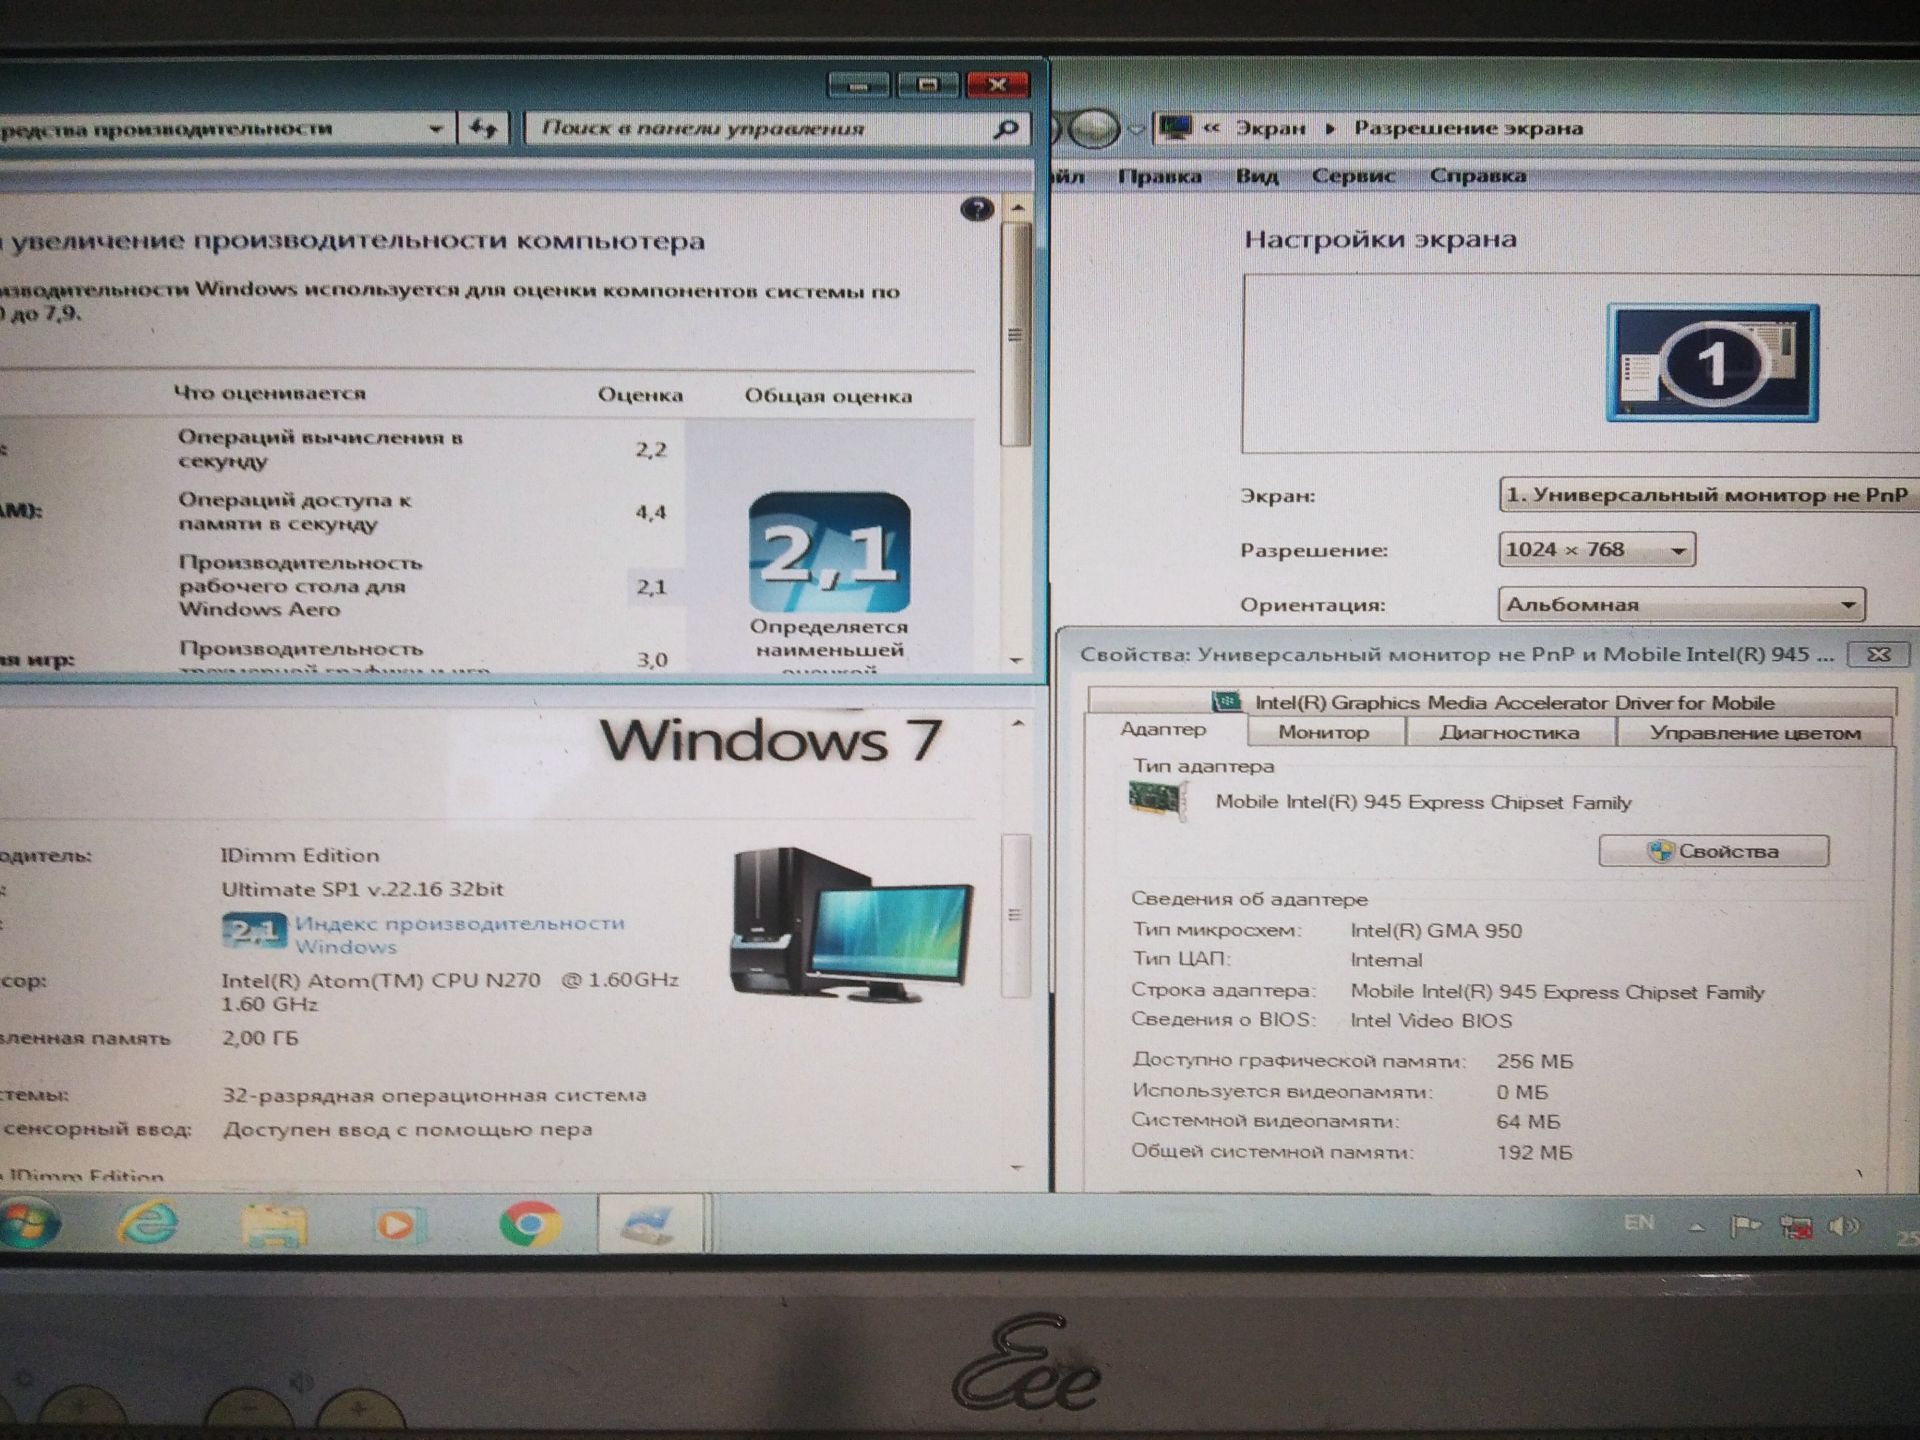Open Intel Graphics Media Accelerator Driver tab
The width and height of the screenshot is (1920, 1440).
(x=1492, y=702)
